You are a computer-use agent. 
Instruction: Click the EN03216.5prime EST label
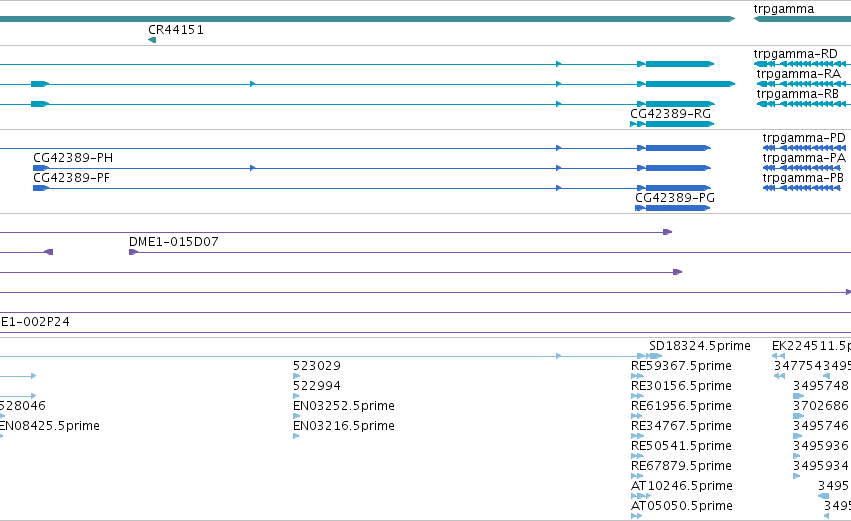click(344, 426)
